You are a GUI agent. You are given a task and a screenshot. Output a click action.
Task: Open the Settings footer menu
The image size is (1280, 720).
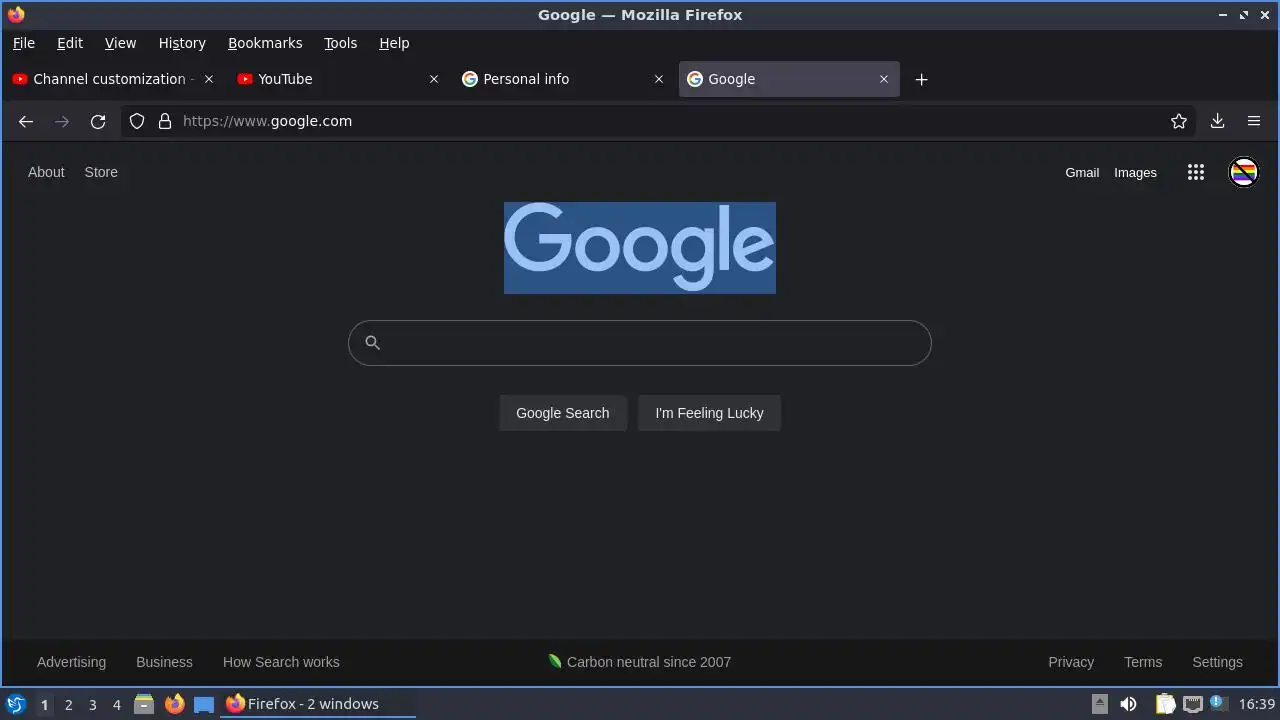click(1217, 662)
